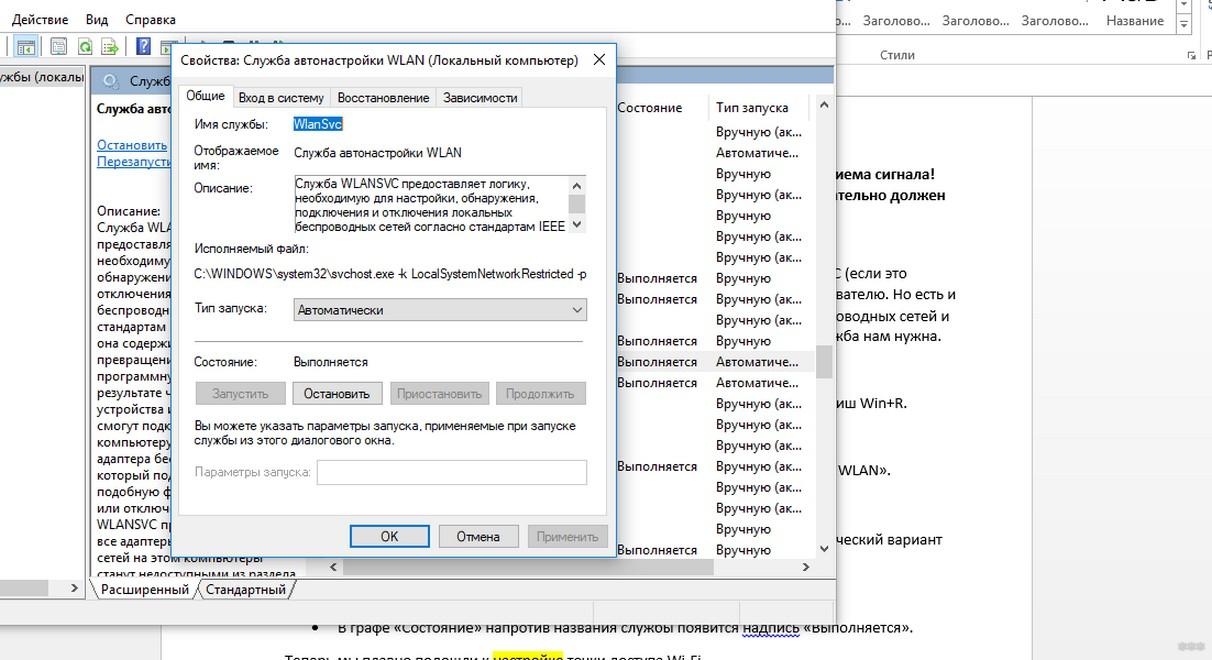The height and width of the screenshot is (660, 1212).
Task: Open the Действие menu
Action: pyautogui.click(x=40, y=19)
